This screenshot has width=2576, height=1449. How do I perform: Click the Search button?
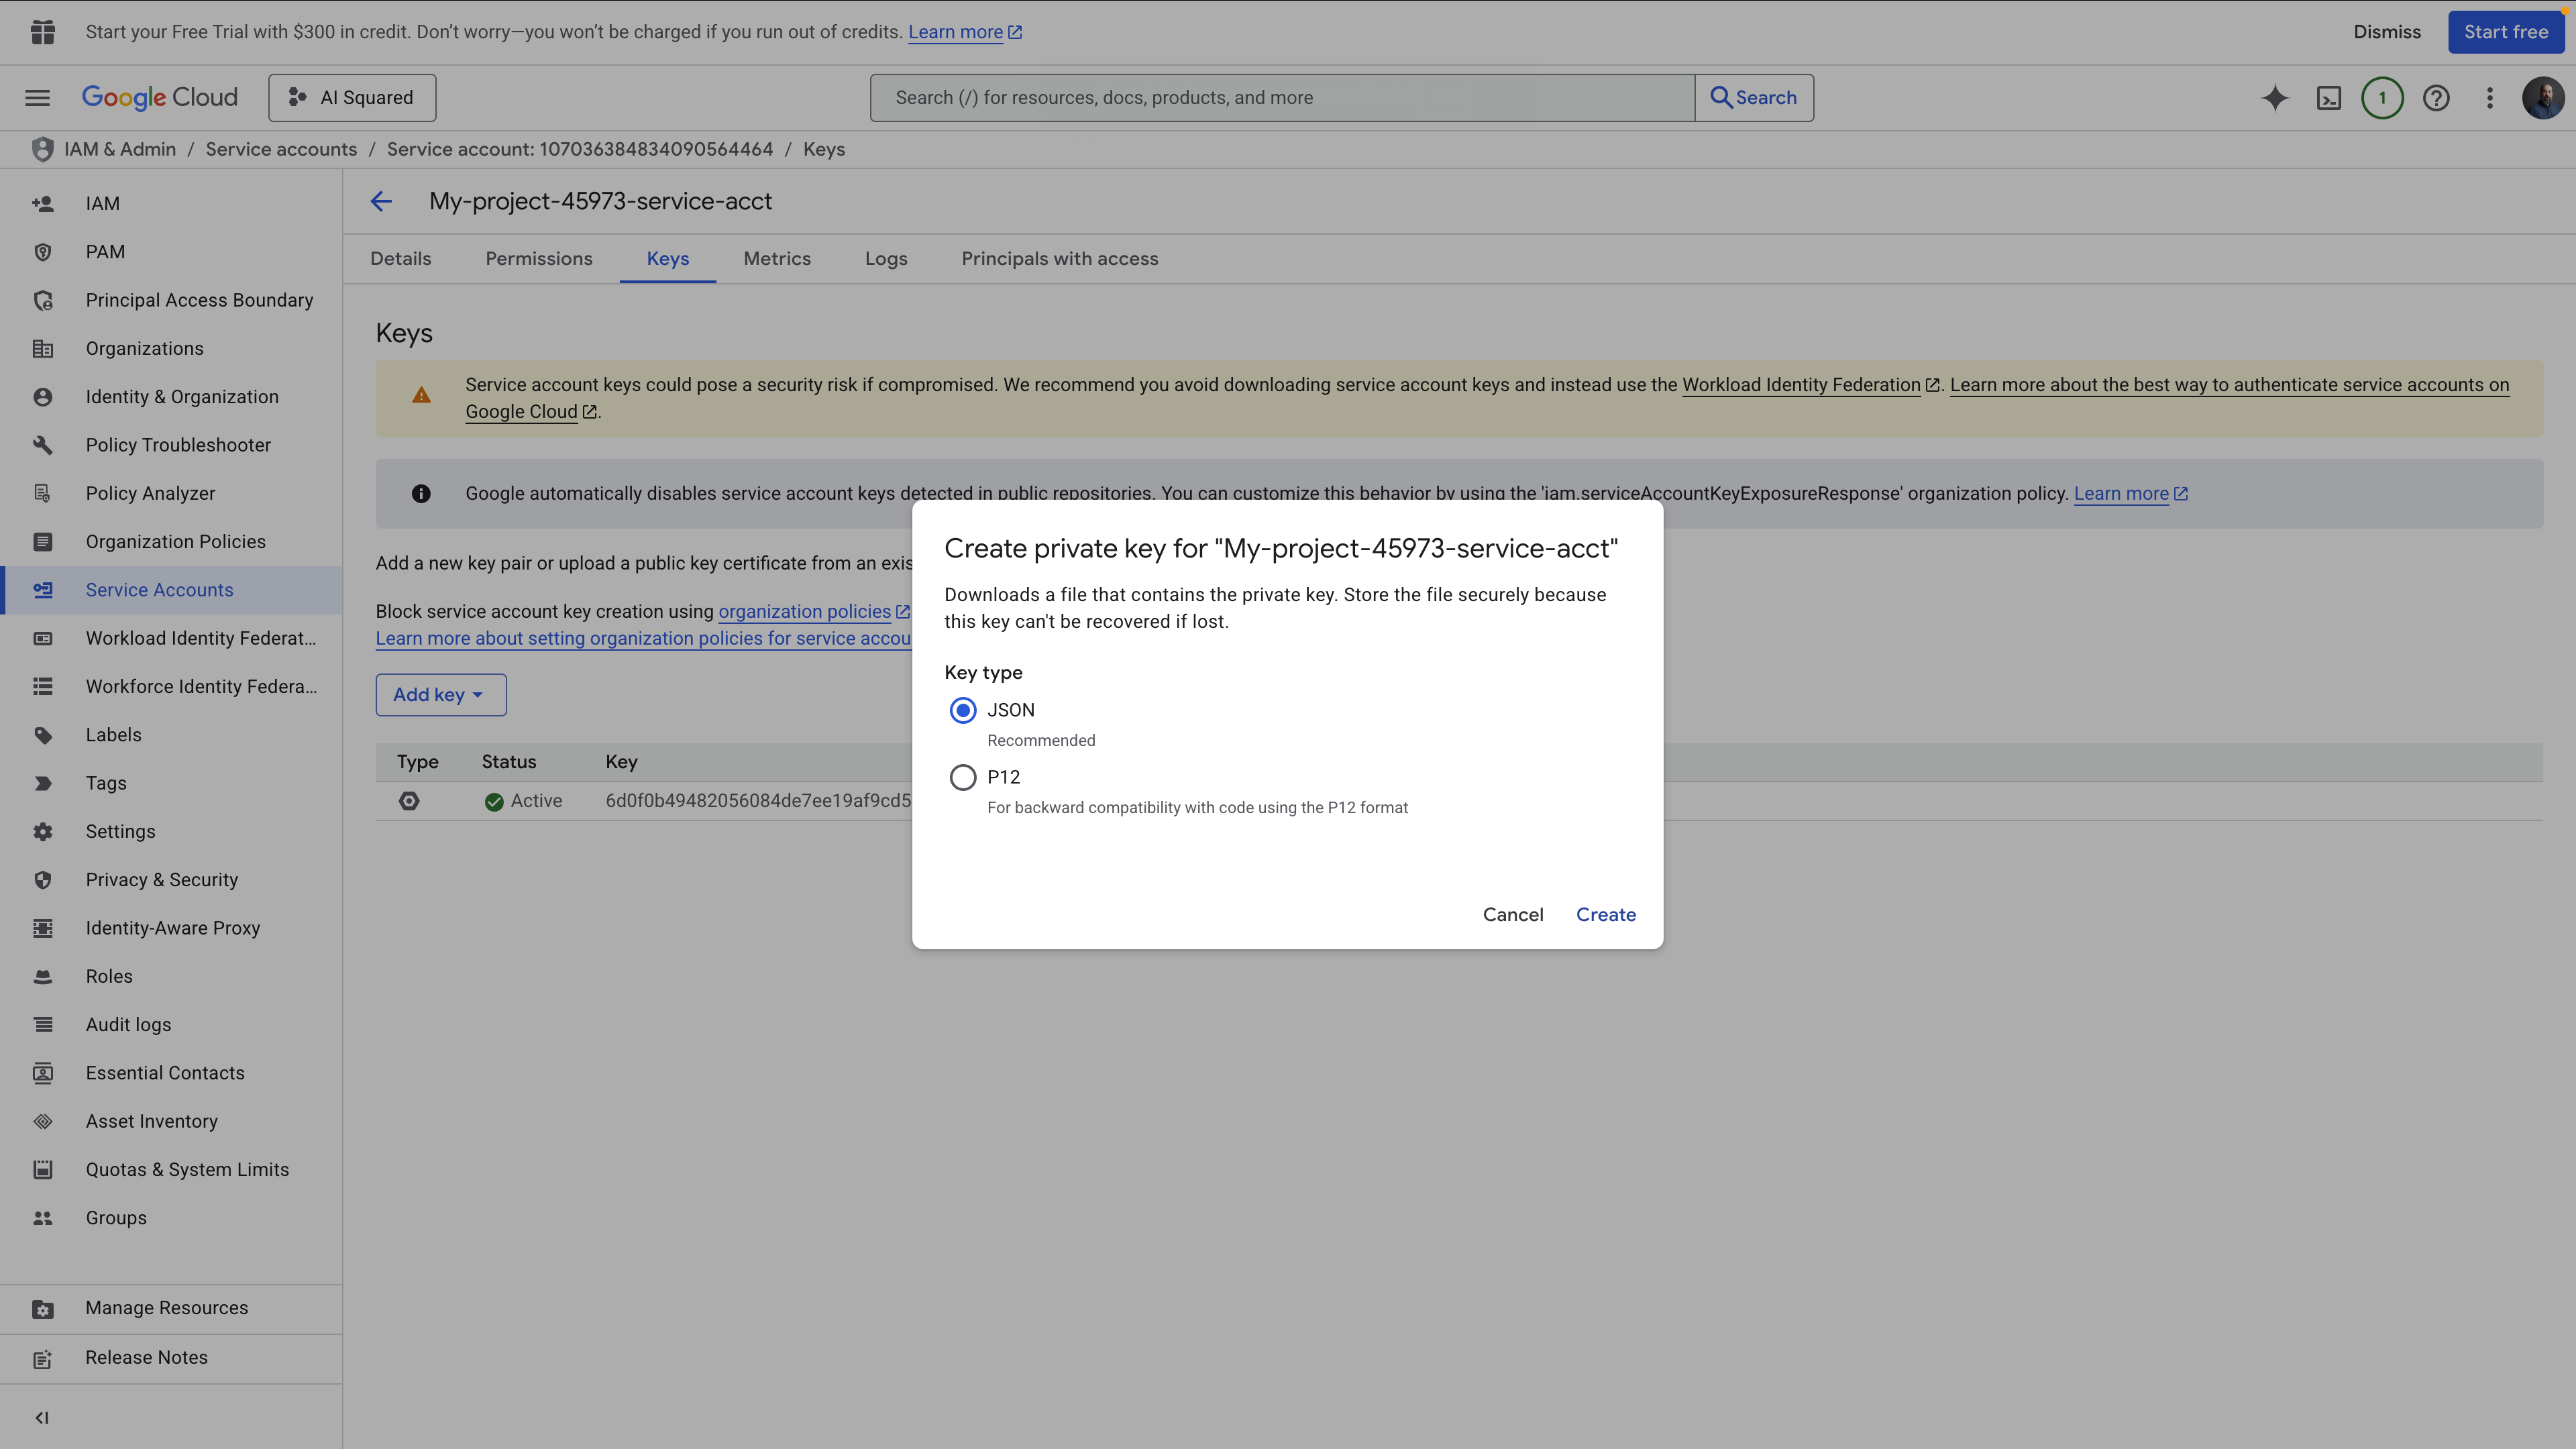pyautogui.click(x=1754, y=97)
